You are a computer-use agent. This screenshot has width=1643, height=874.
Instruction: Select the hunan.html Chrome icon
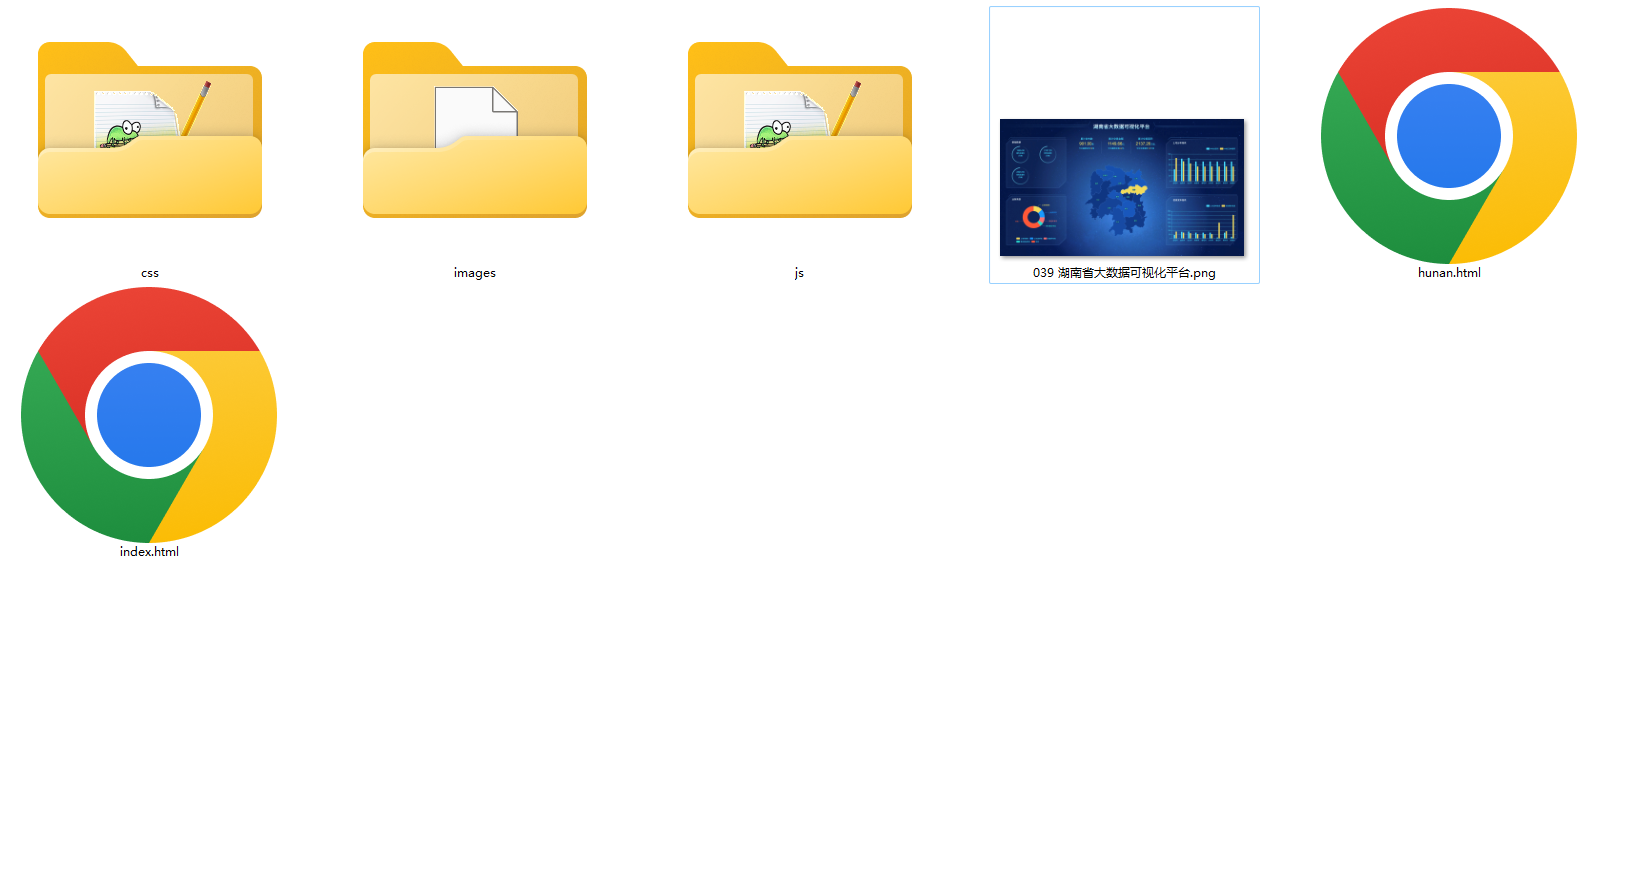pyautogui.click(x=1449, y=136)
